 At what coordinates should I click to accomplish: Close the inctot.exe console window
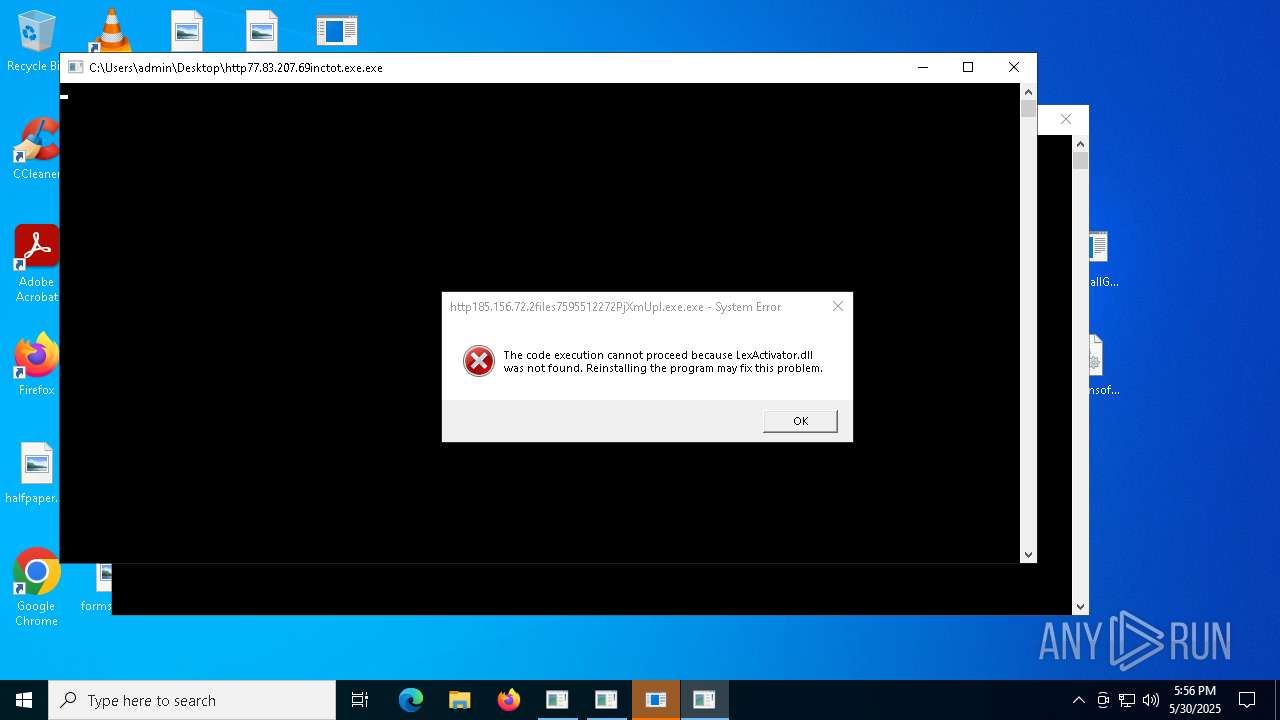(x=1014, y=67)
